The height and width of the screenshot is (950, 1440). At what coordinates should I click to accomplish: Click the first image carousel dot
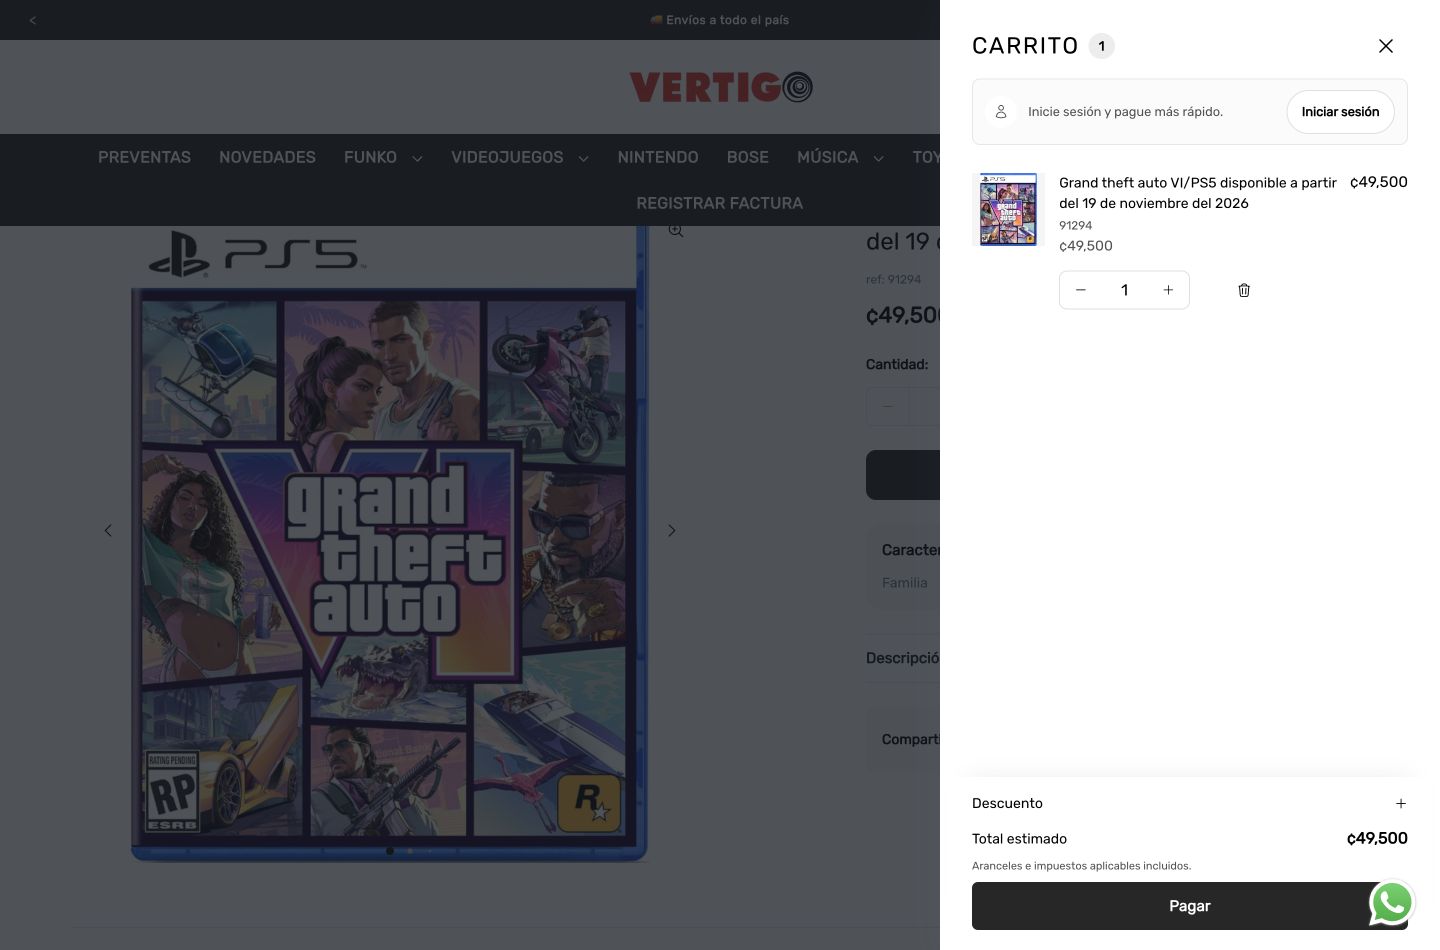coord(390,851)
